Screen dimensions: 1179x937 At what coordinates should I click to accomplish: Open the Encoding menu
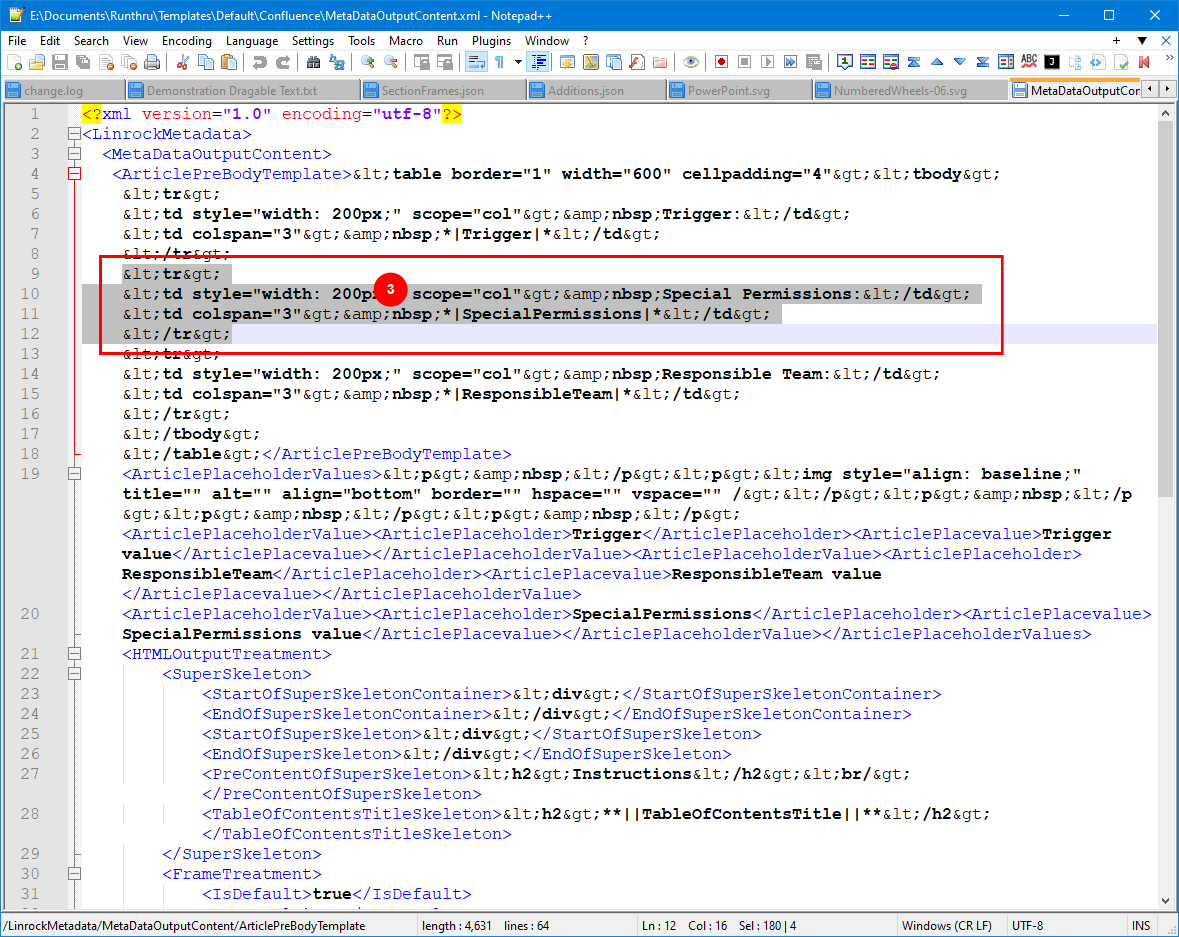[x=186, y=41]
